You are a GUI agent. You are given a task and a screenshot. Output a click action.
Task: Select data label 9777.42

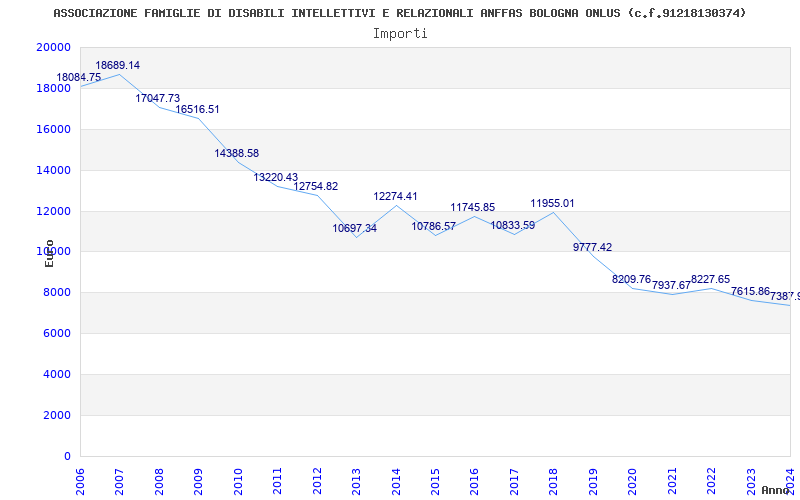(592, 247)
